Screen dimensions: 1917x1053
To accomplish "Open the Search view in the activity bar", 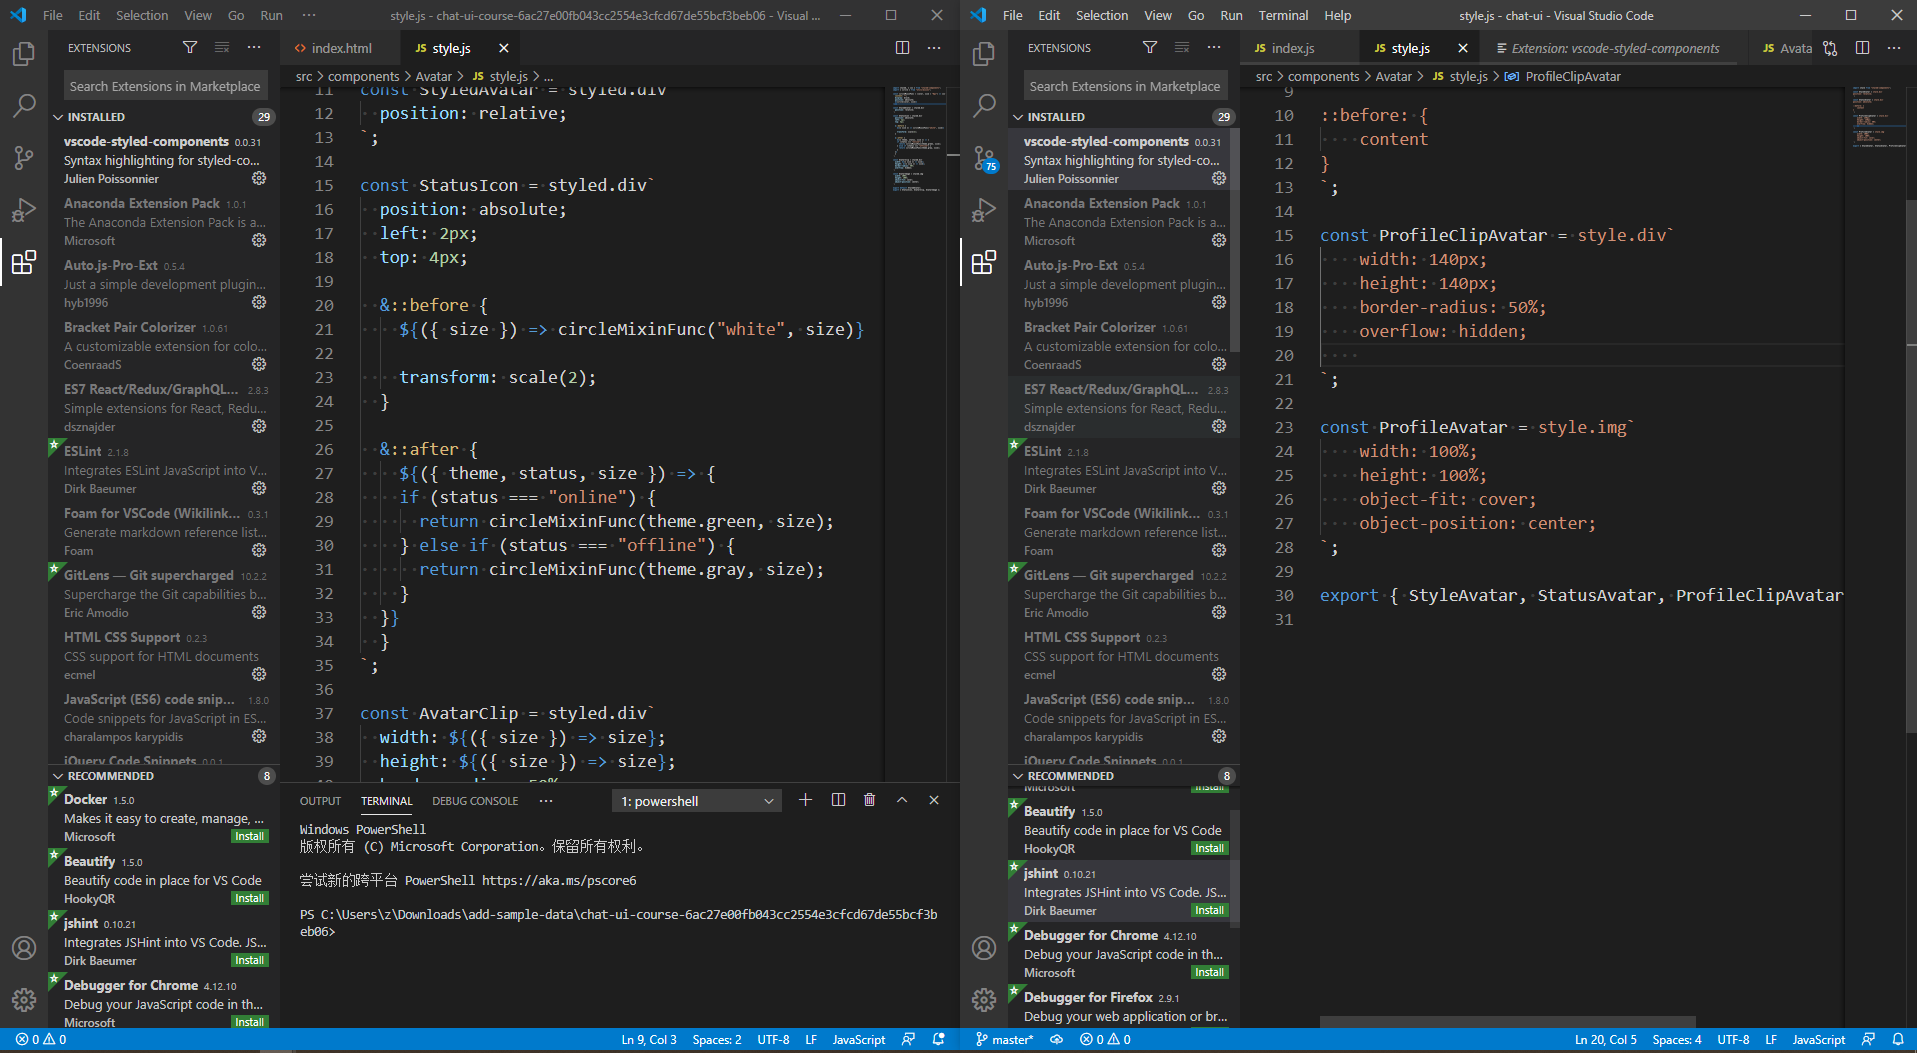I will click(x=24, y=105).
